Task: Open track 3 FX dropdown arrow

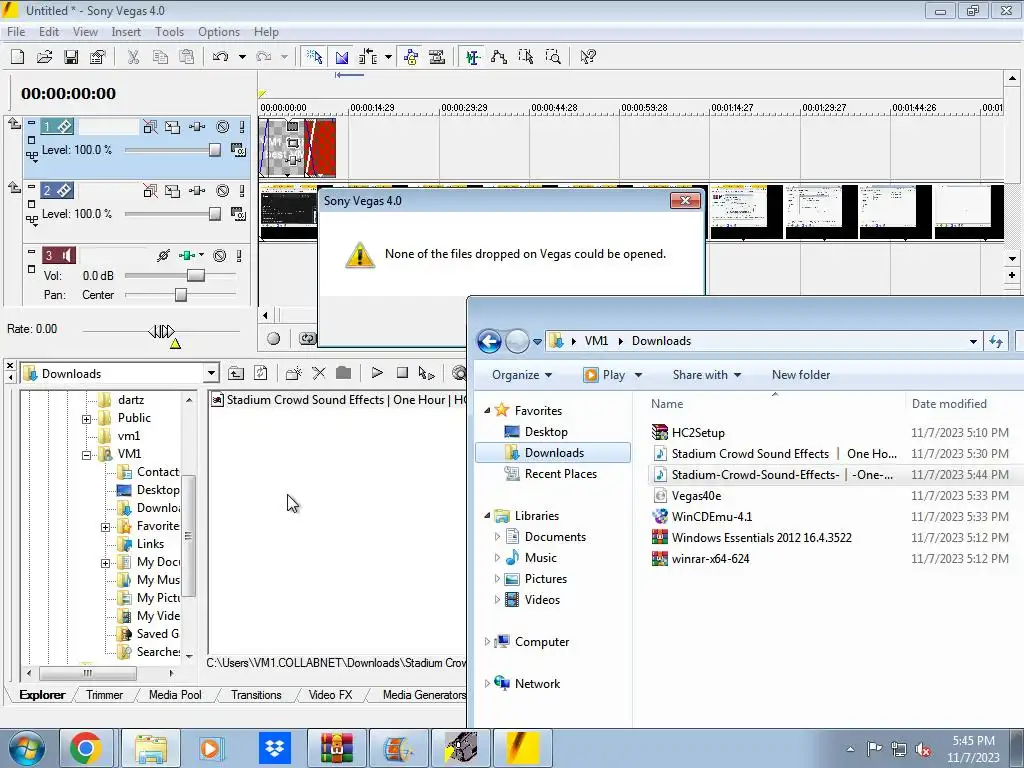Action: tap(201, 255)
